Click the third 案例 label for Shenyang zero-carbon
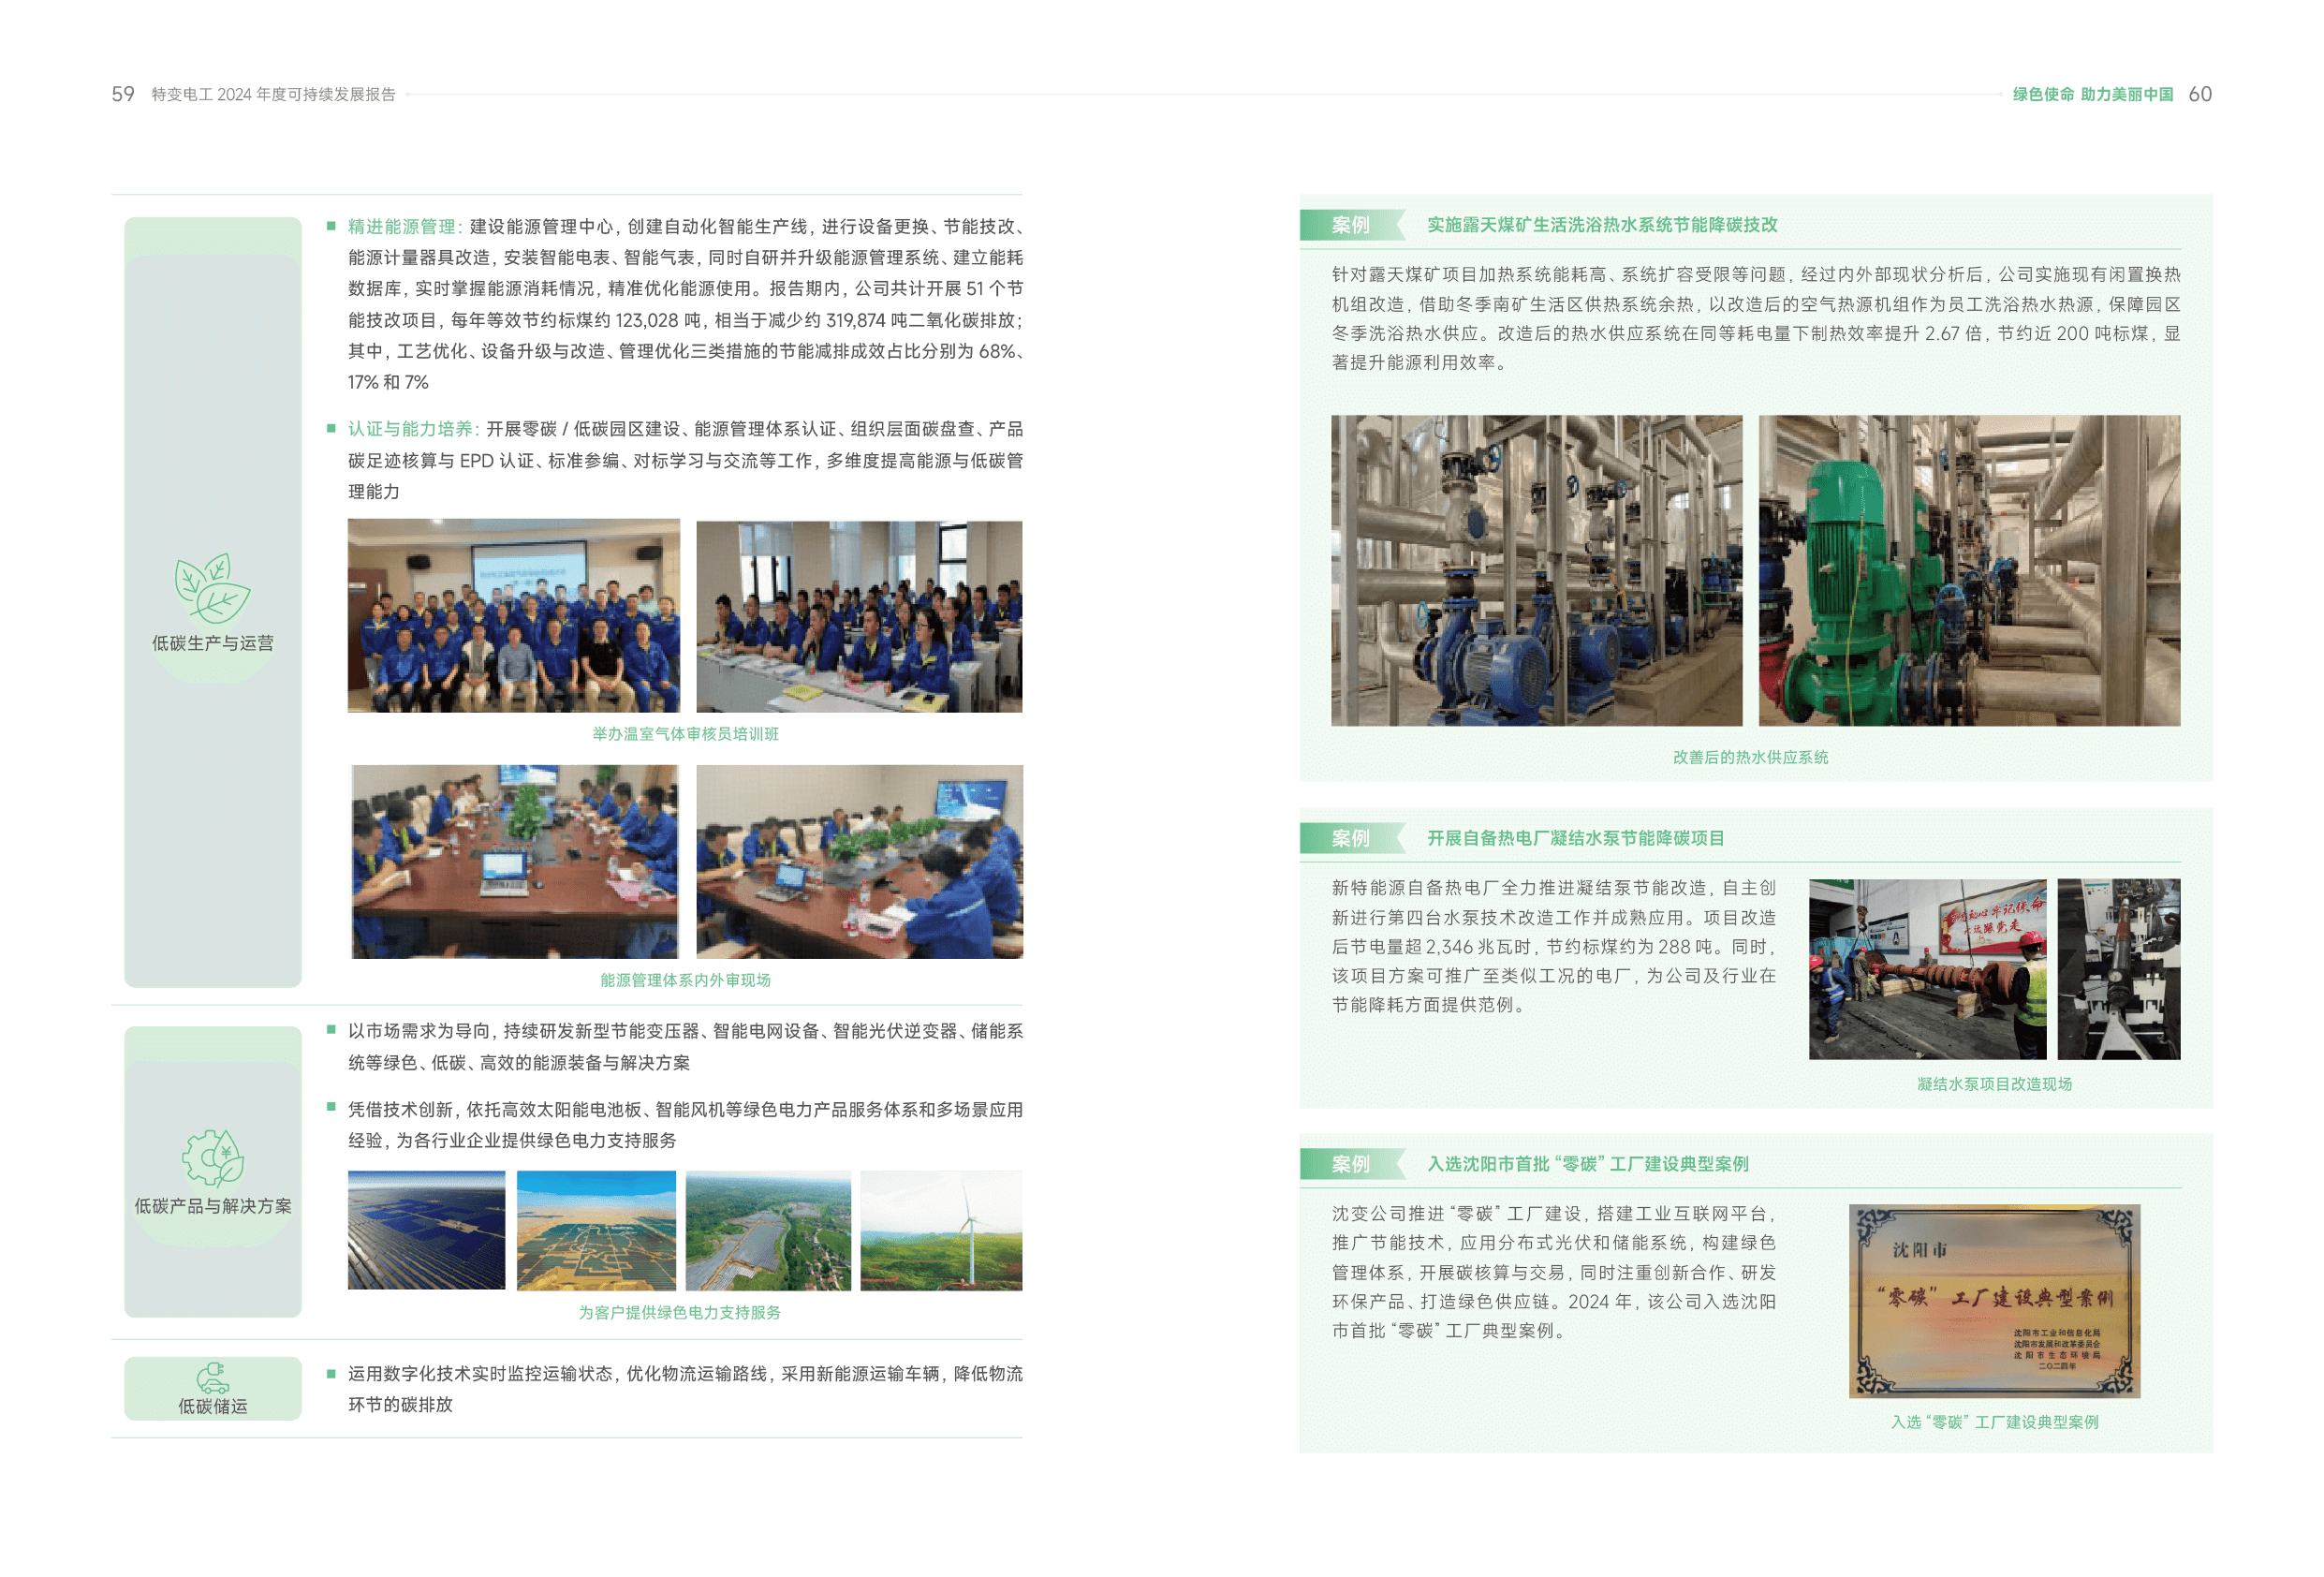 (1350, 1164)
